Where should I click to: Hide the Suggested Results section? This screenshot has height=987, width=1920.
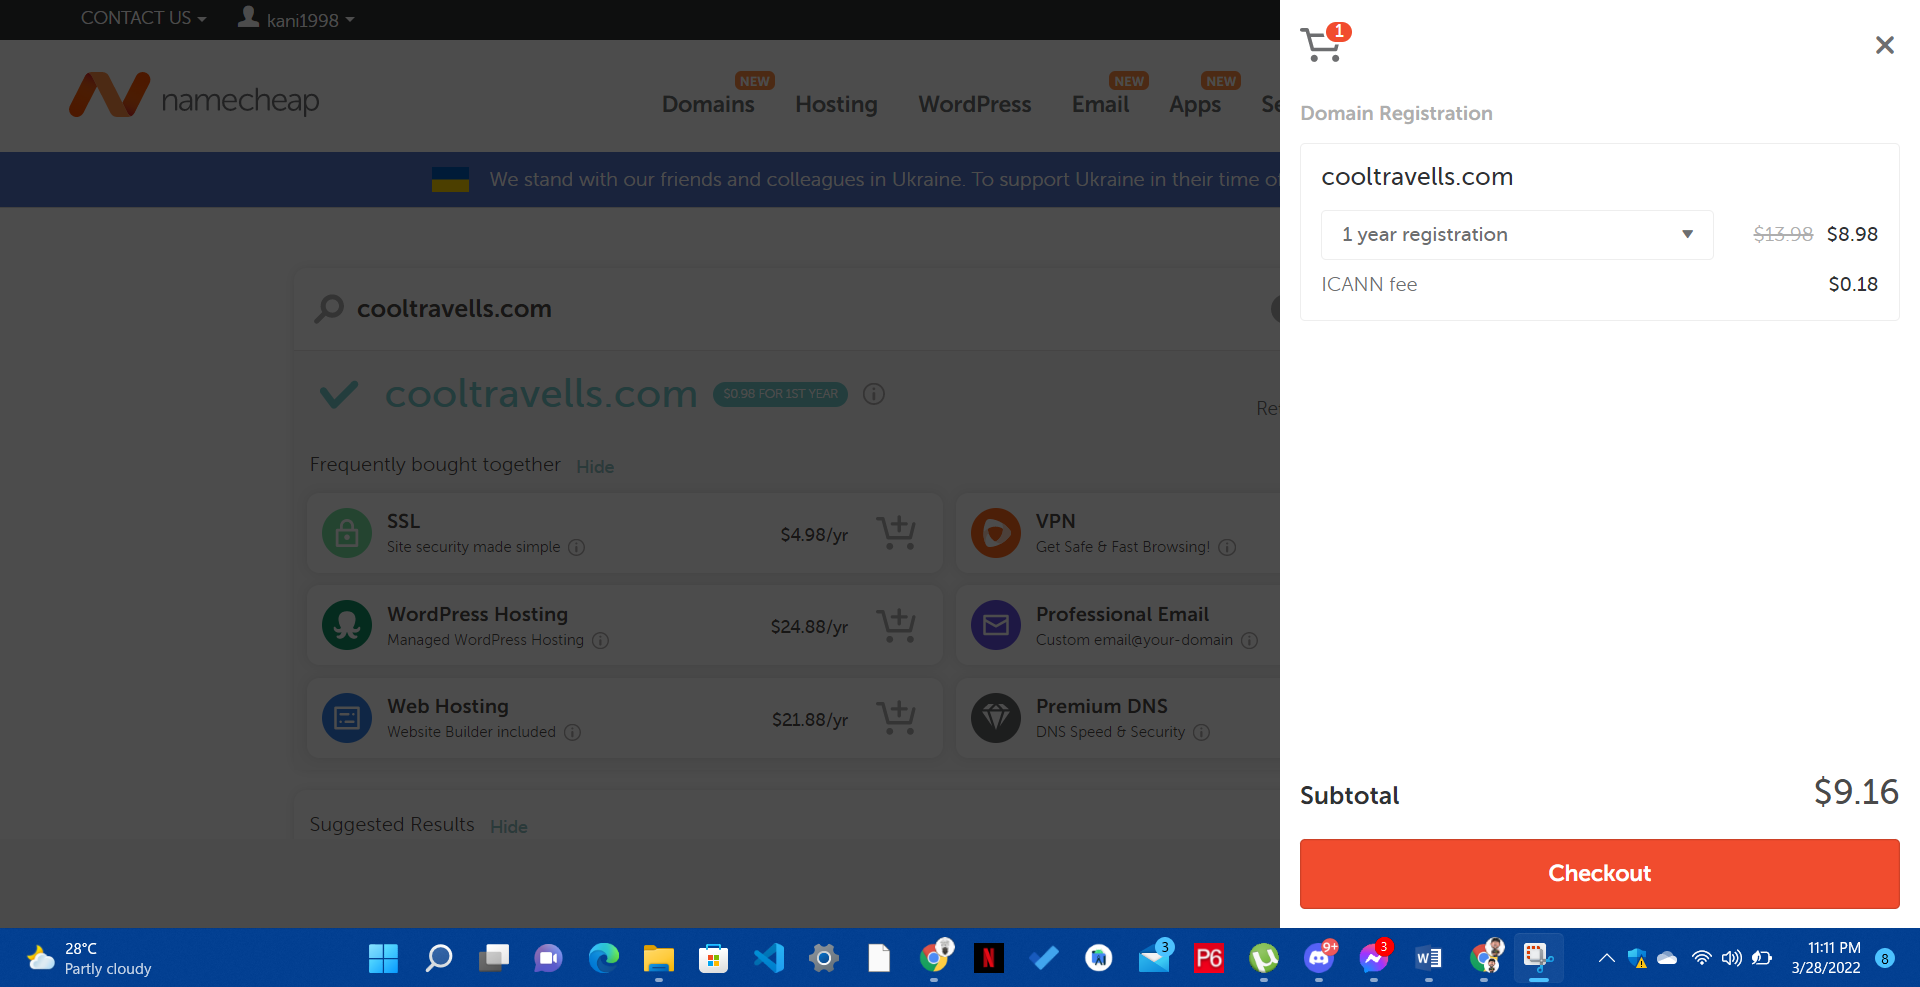point(508,827)
